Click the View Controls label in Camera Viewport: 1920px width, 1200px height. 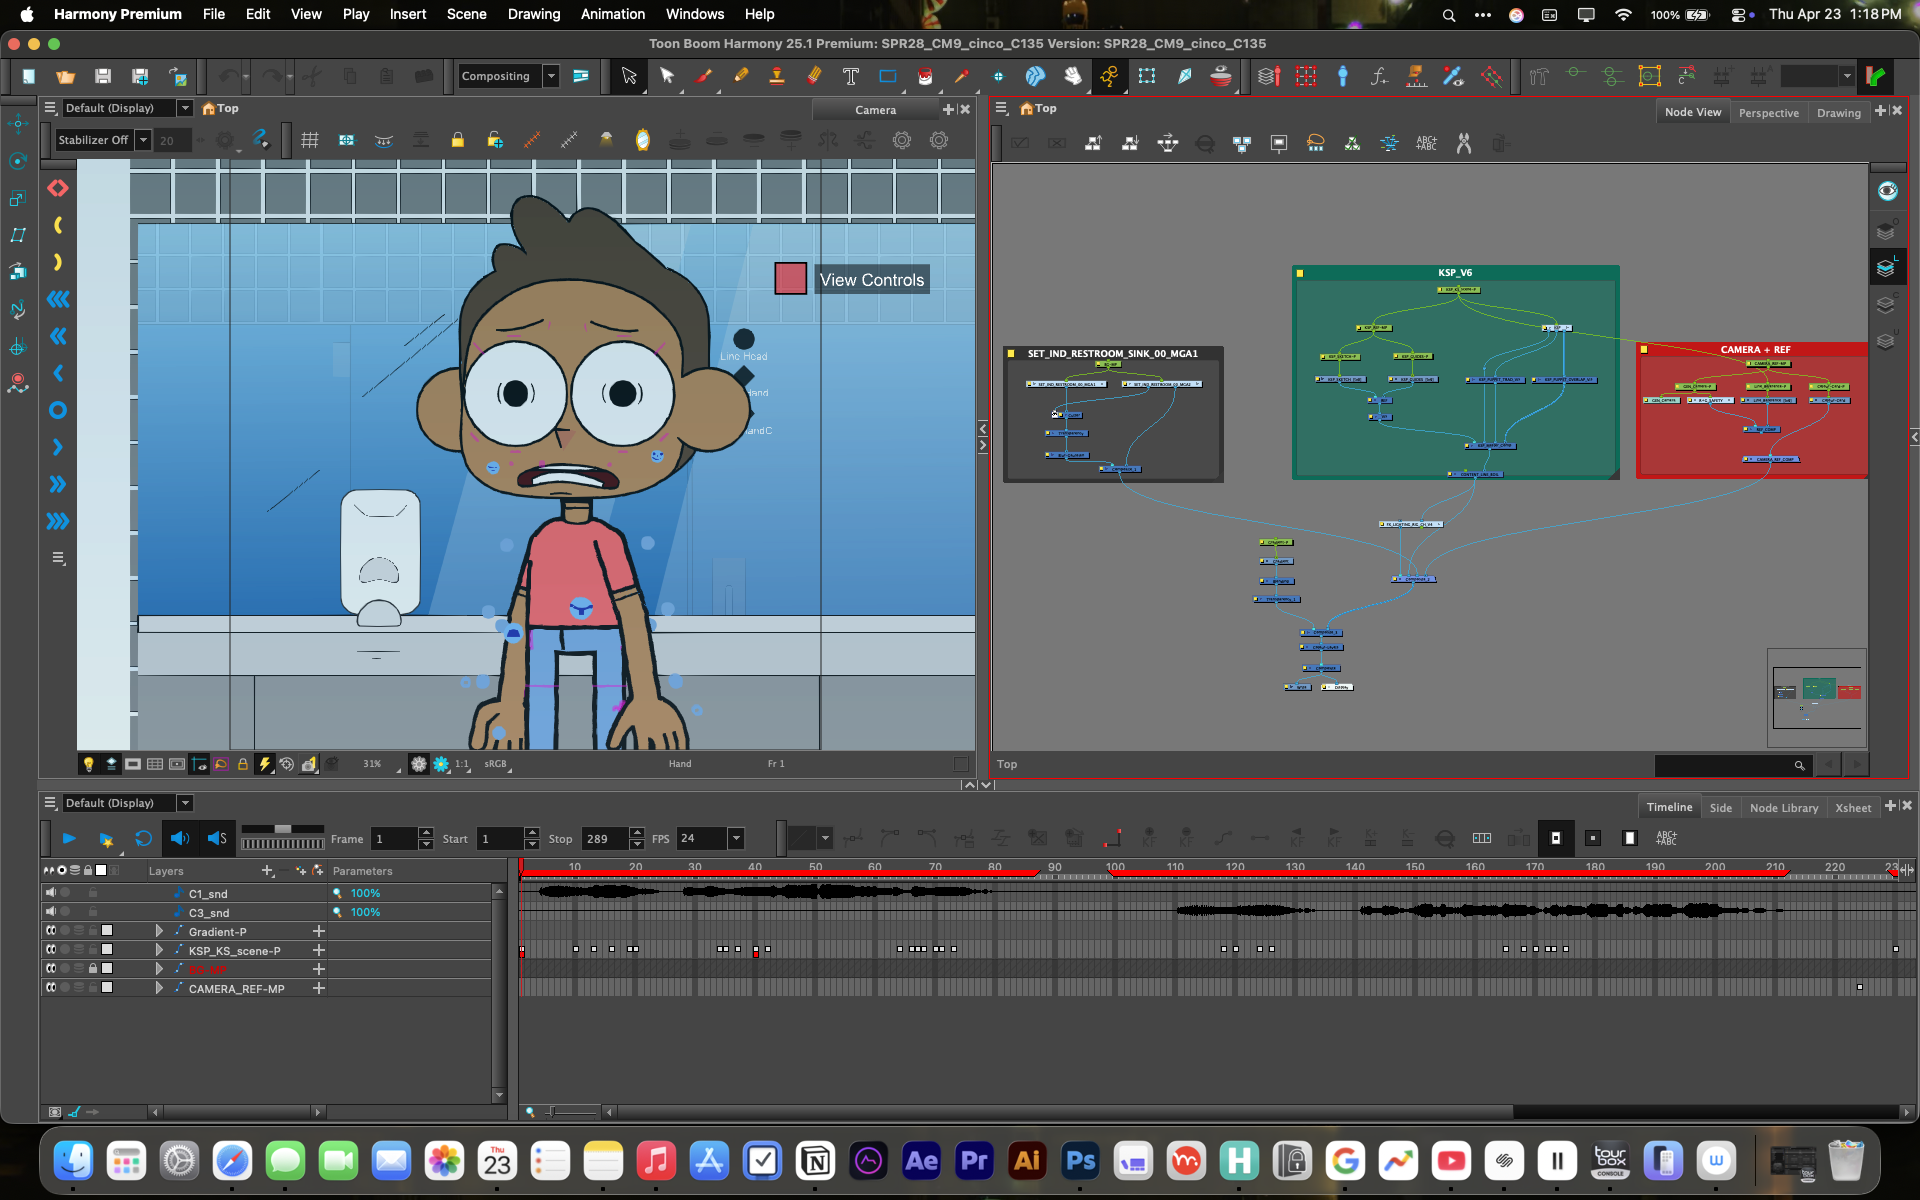[872, 280]
